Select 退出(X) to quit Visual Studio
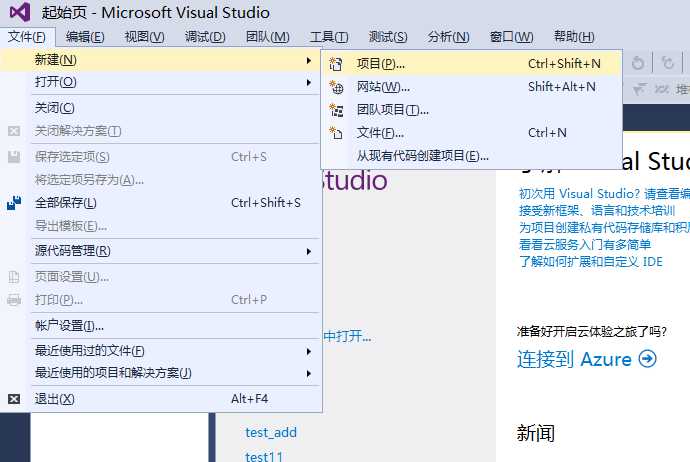The width and height of the screenshot is (690, 462). tap(161, 399)
